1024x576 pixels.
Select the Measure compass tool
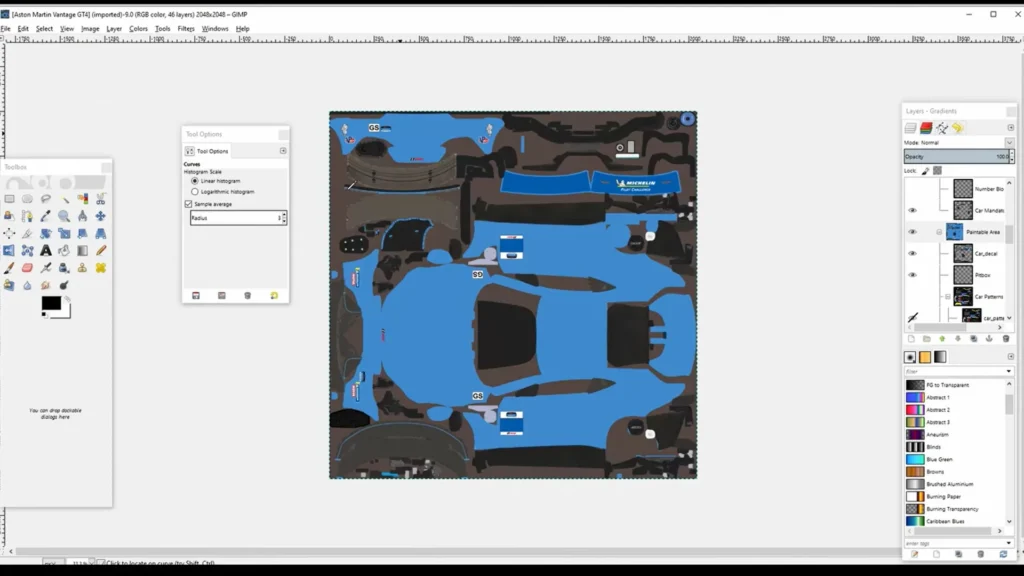(x=82, y=216)
